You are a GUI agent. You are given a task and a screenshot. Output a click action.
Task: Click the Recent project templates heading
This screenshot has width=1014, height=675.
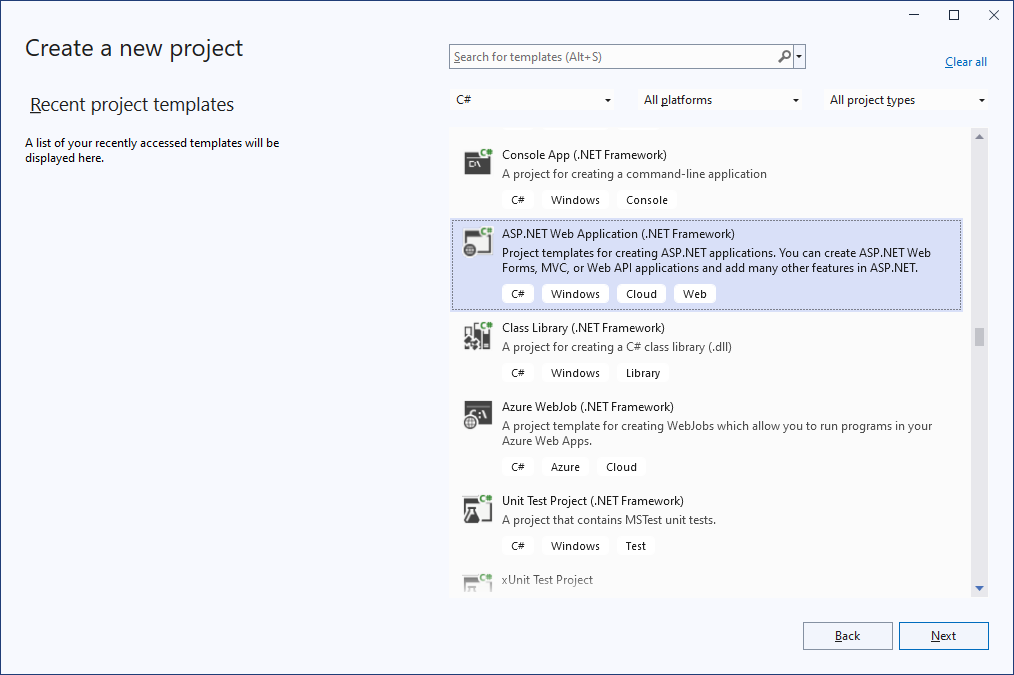[132, 105]
